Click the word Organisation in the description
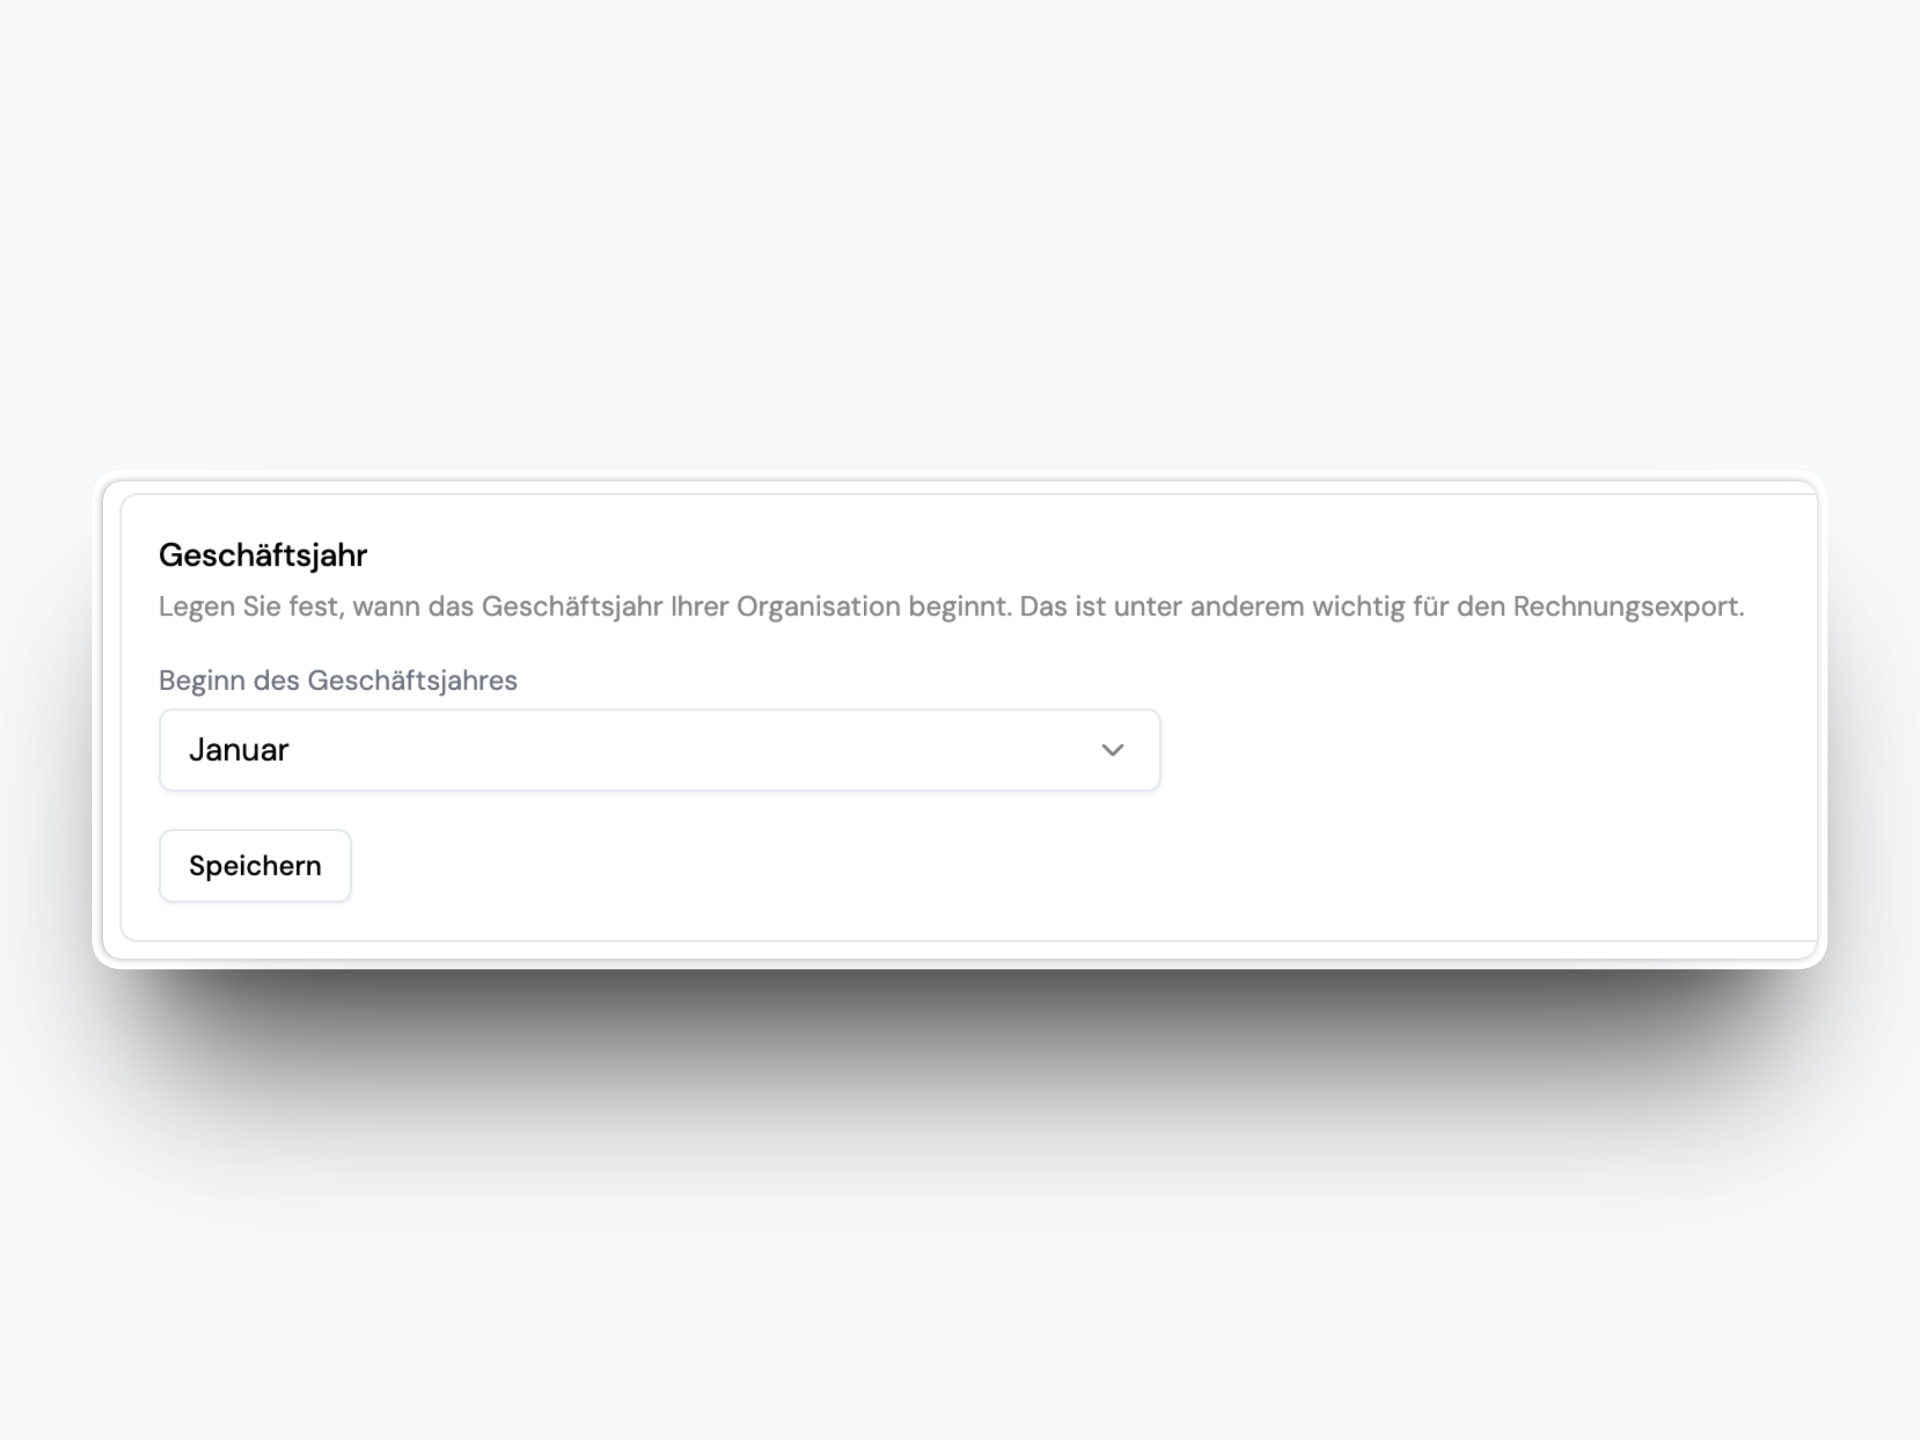 pyautogui.click(x=818, y=607)
